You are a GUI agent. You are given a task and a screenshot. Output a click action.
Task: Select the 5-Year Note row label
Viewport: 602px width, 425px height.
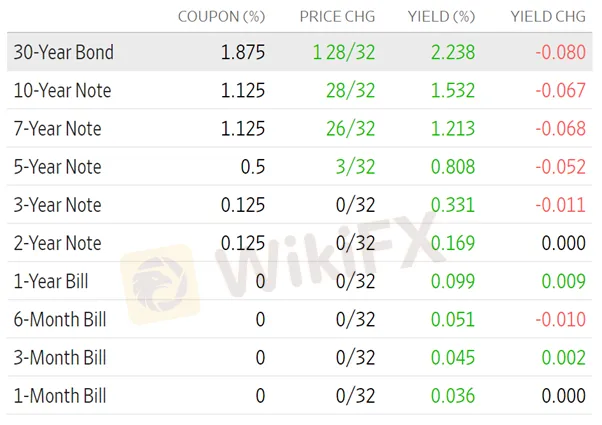click(x=58, y=167)
